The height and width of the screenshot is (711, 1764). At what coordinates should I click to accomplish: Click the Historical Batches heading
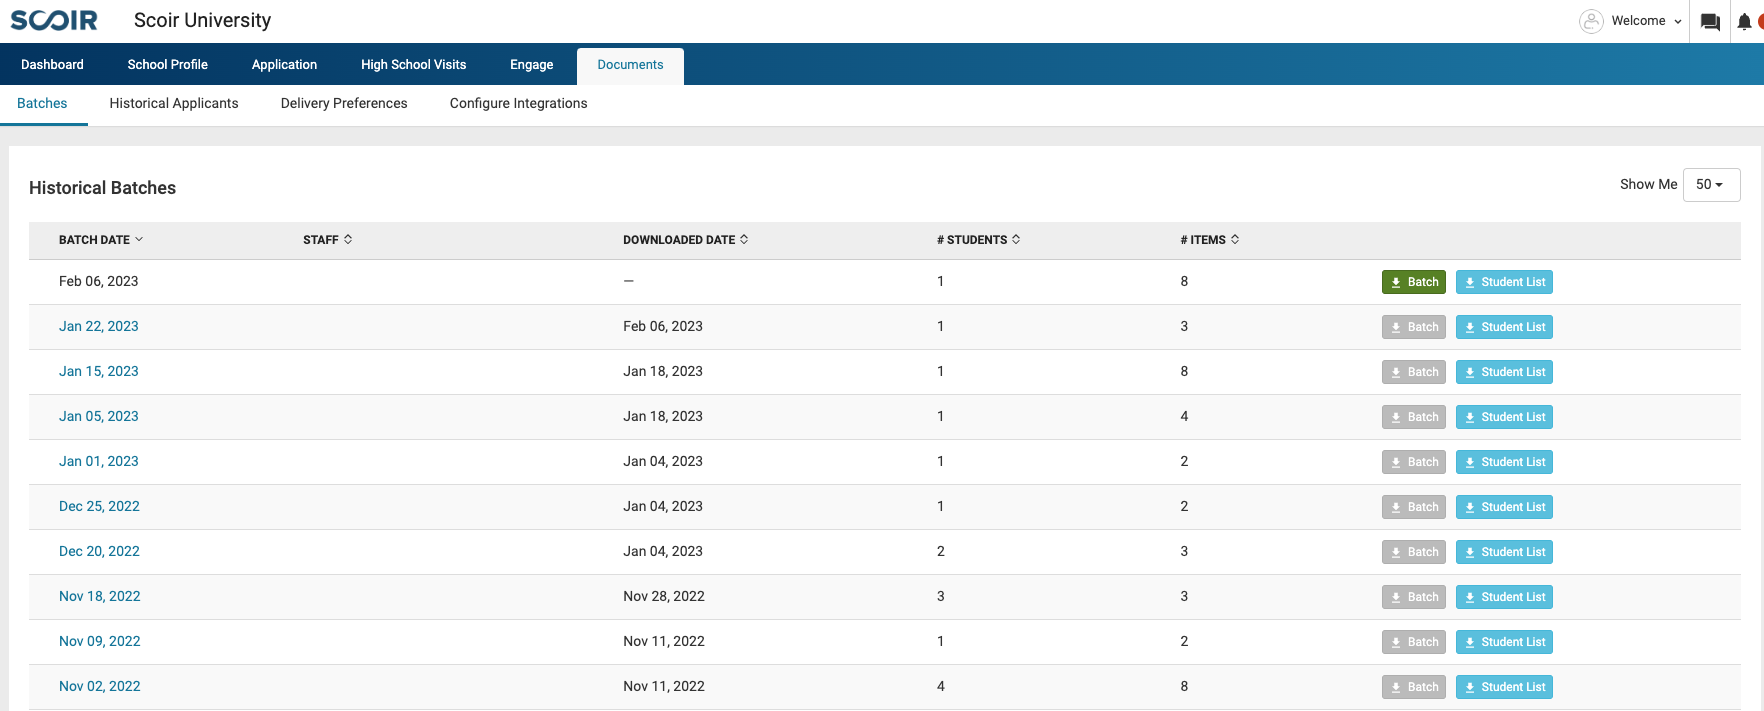point(102,188)
